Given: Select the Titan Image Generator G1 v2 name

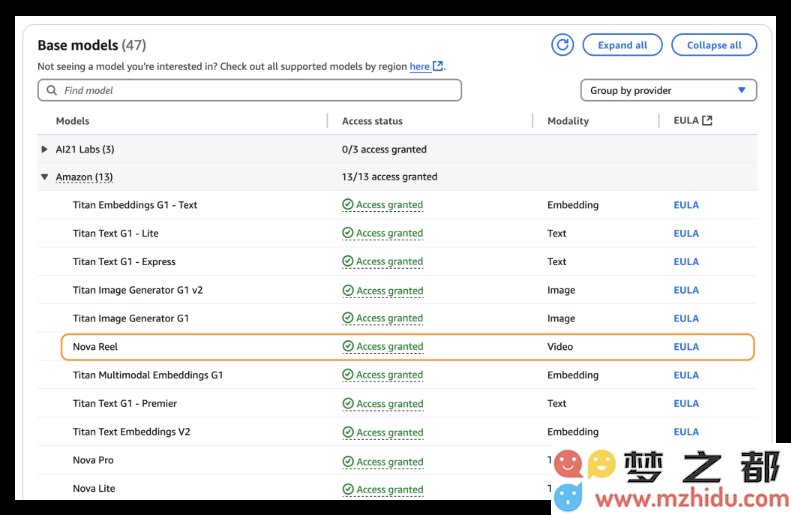Looking at the screenshot, I should tap(138, 290).
